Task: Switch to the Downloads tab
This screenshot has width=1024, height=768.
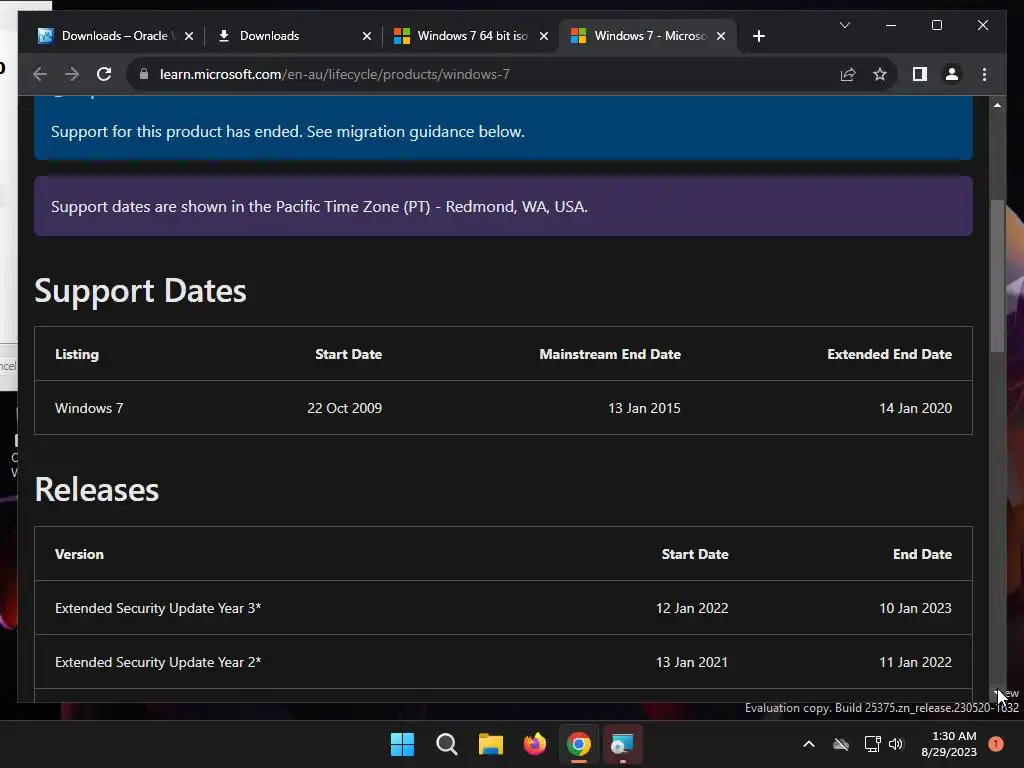Action: [269, 36]
